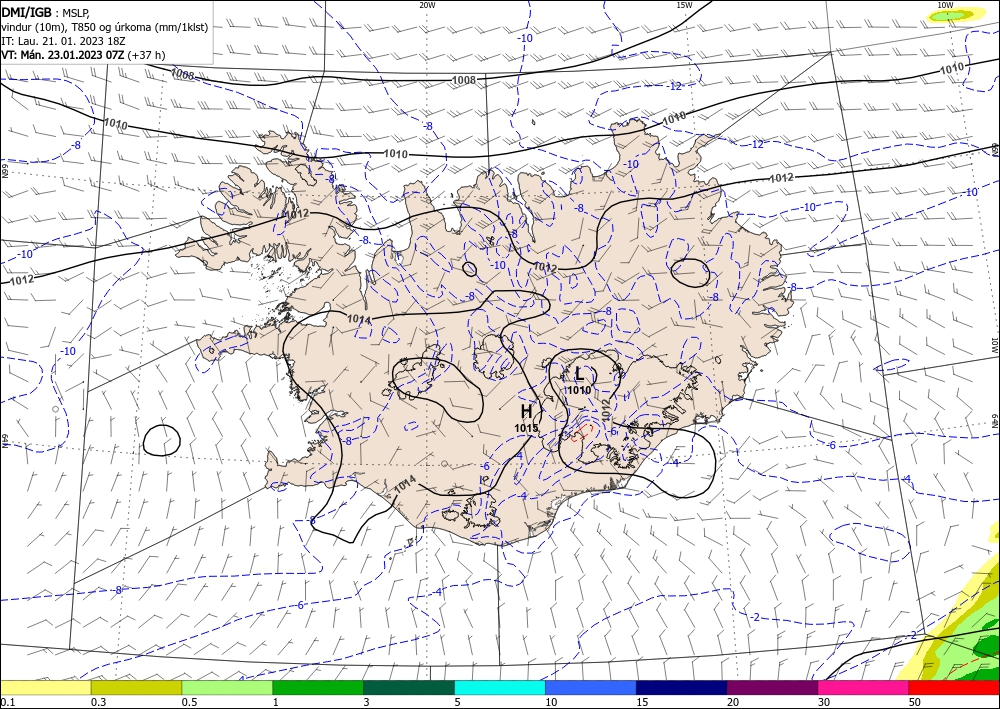The width and height of the screenshot is (1000, 709).
Task: Click the '(+37 h)' forecast offset text
Action: [146, 55]
